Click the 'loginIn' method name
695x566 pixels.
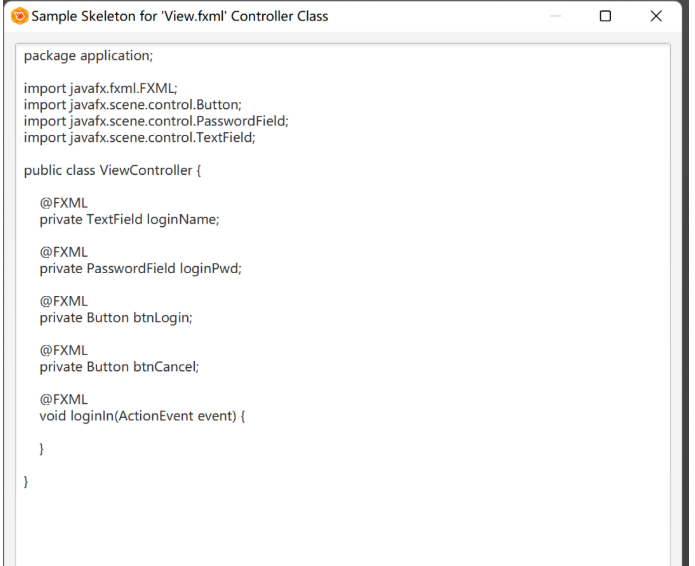91,415
